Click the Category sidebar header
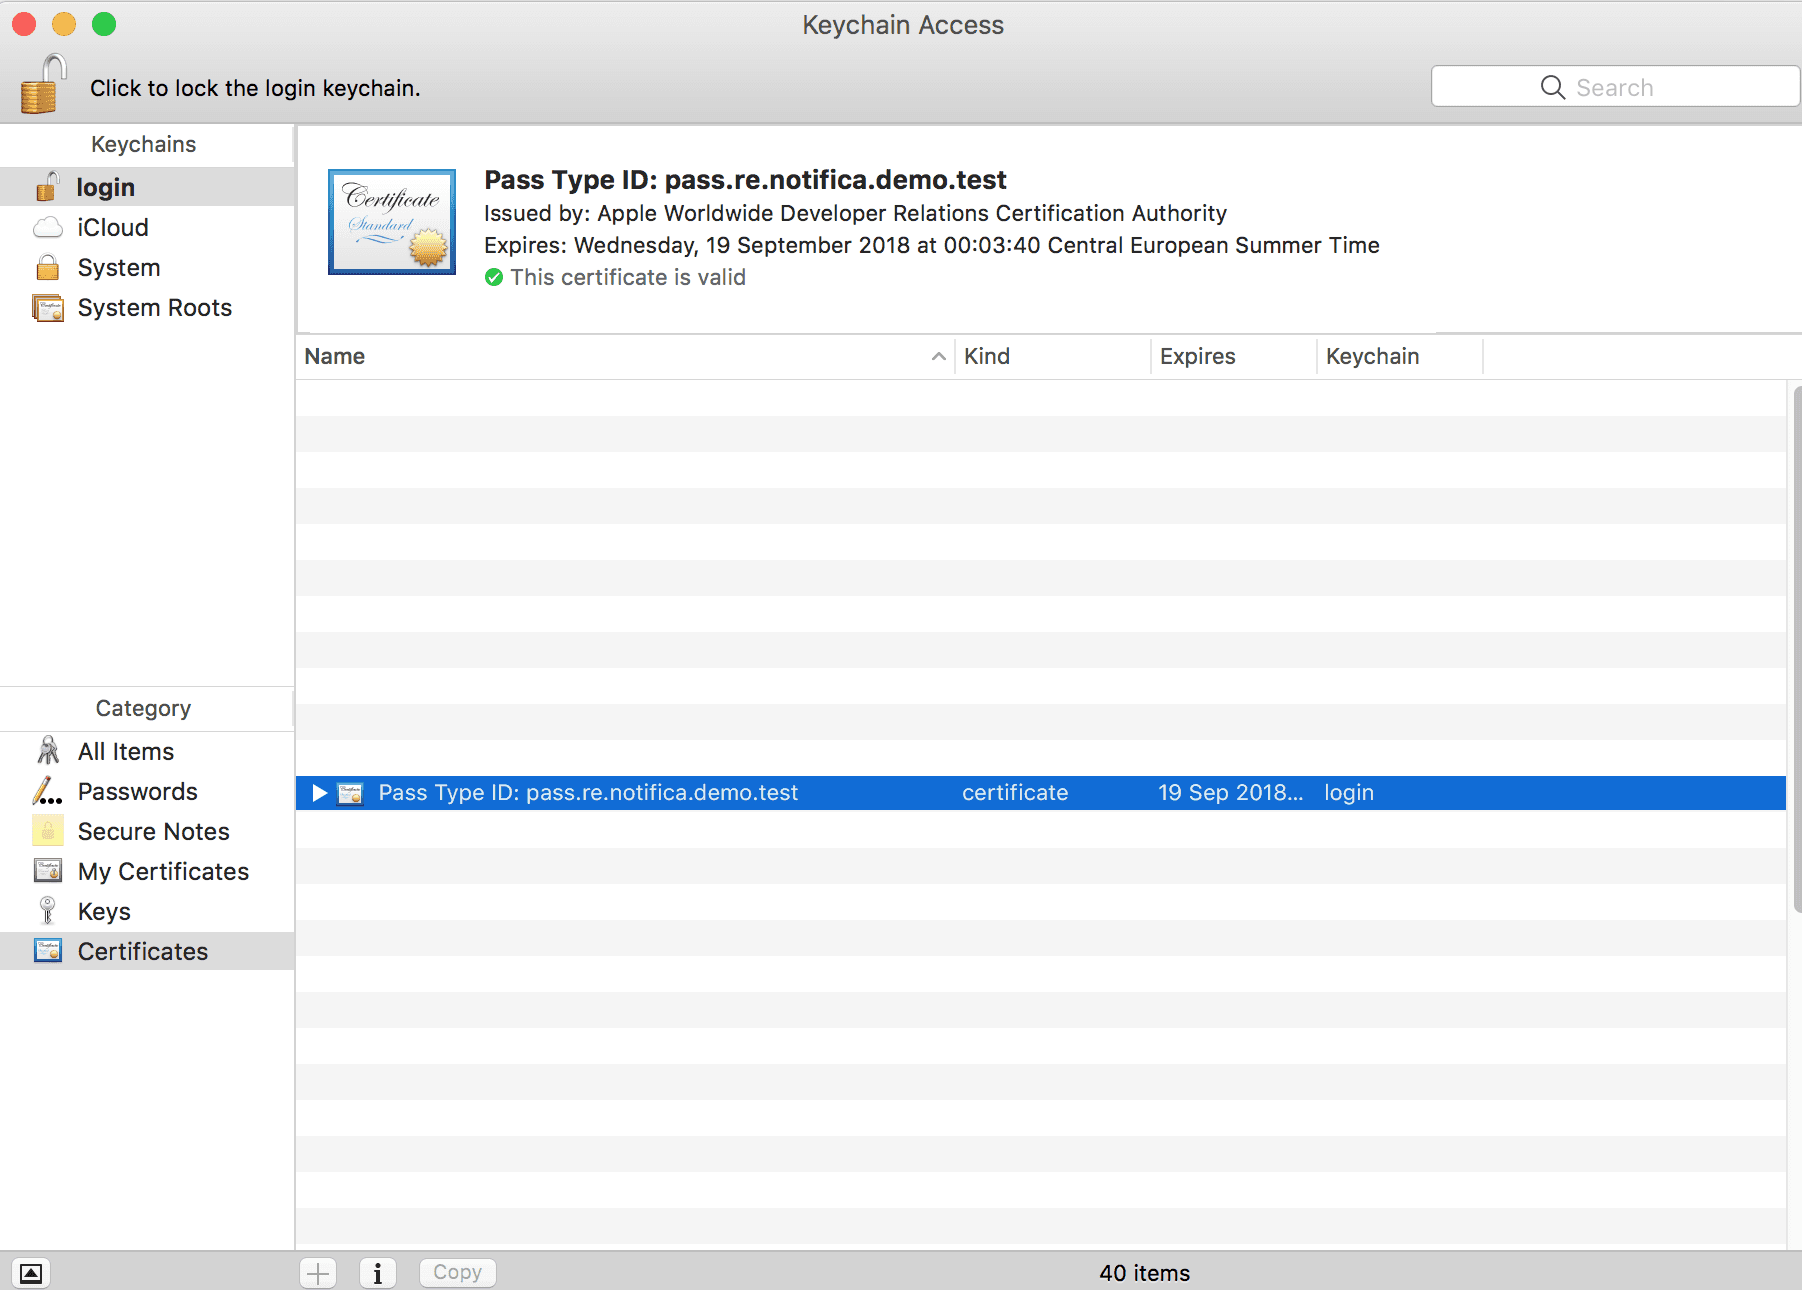Screen dimensions: 1802x1290 (144, 708)
